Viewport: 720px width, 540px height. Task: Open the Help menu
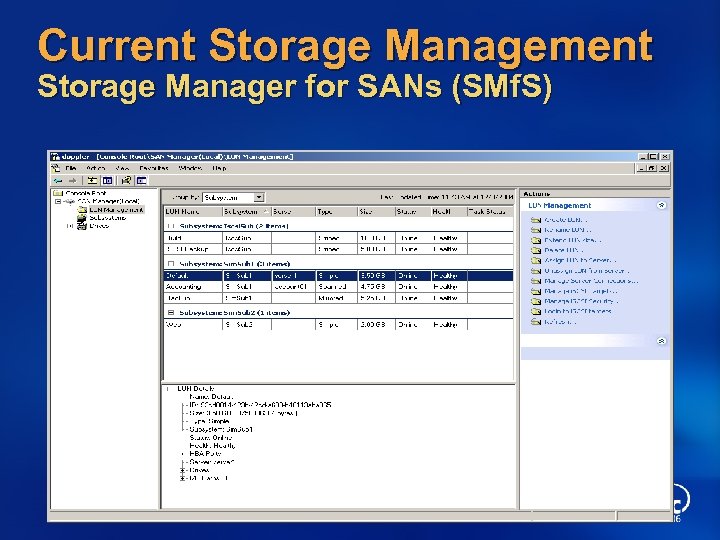coord(219,168)
